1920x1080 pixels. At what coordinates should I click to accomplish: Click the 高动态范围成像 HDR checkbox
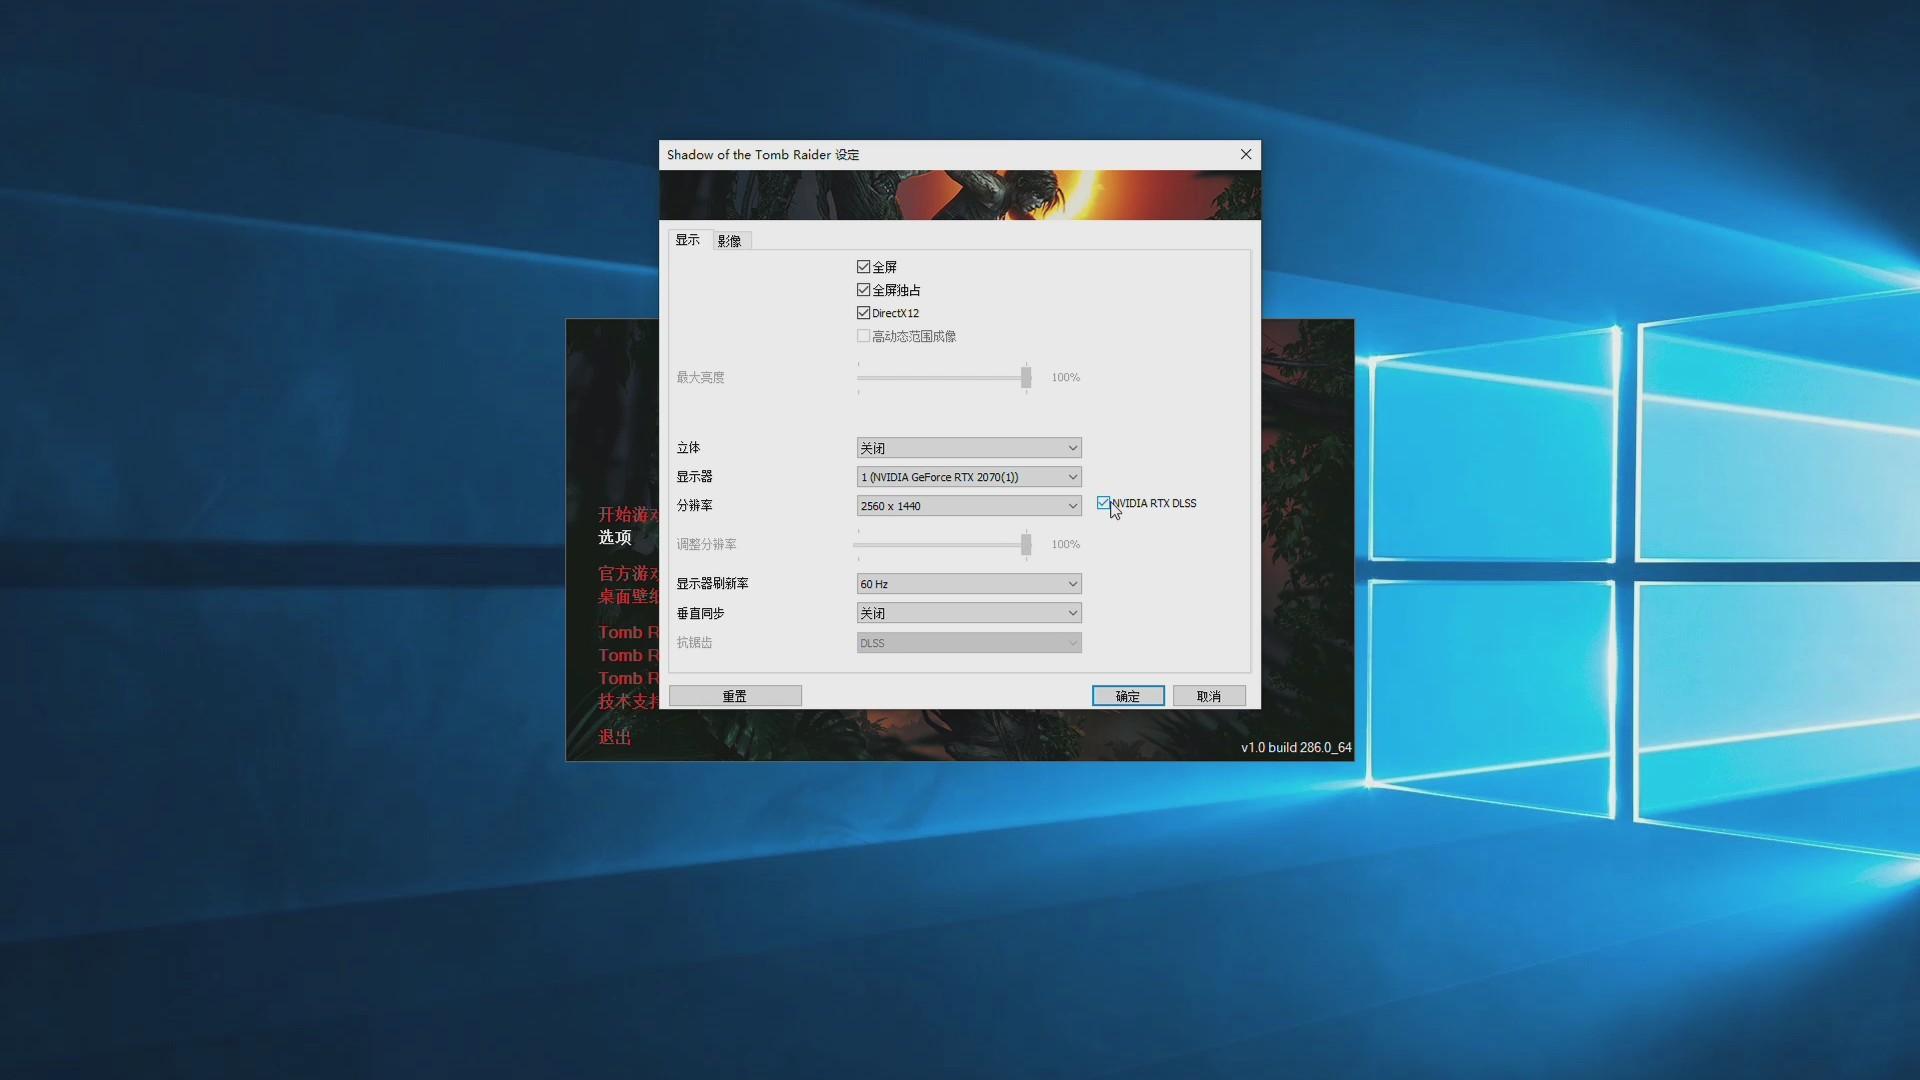point(863,336)
